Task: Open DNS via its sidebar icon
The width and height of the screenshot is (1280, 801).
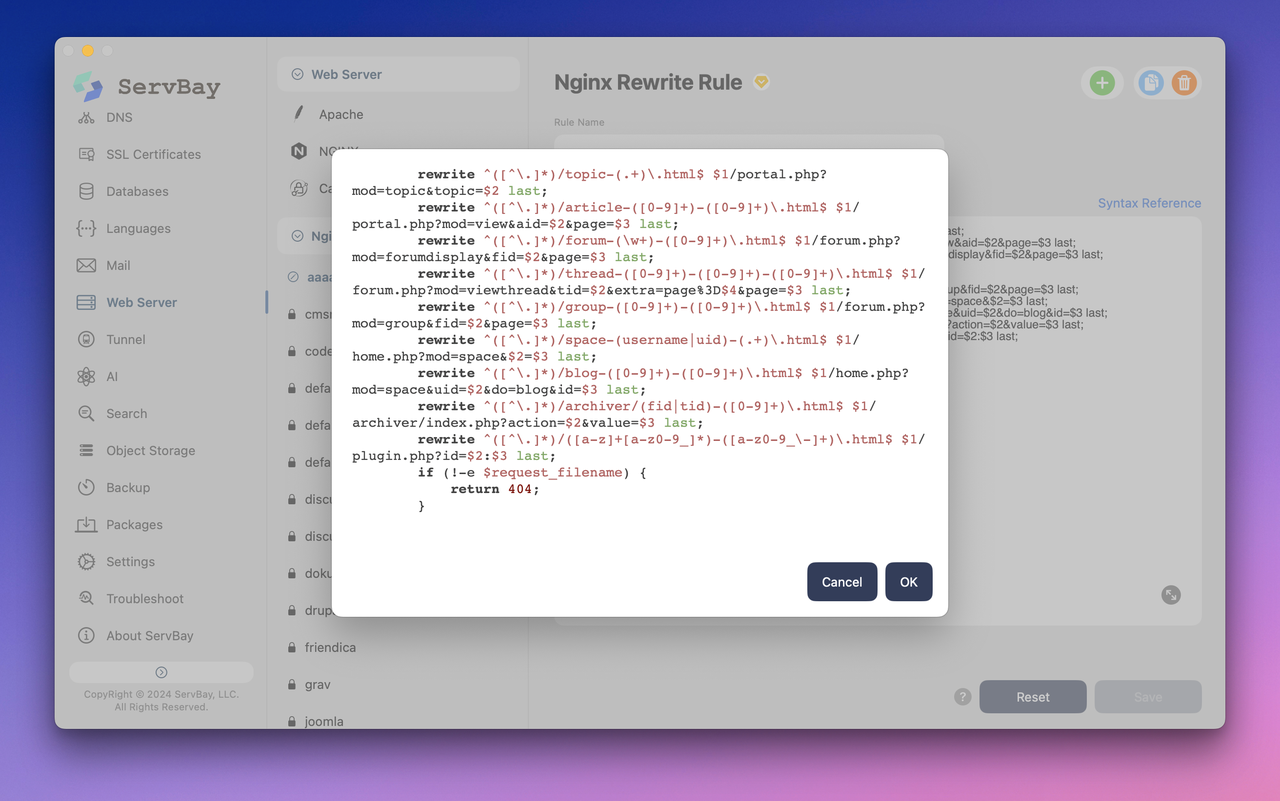Action: pos(86,117)
